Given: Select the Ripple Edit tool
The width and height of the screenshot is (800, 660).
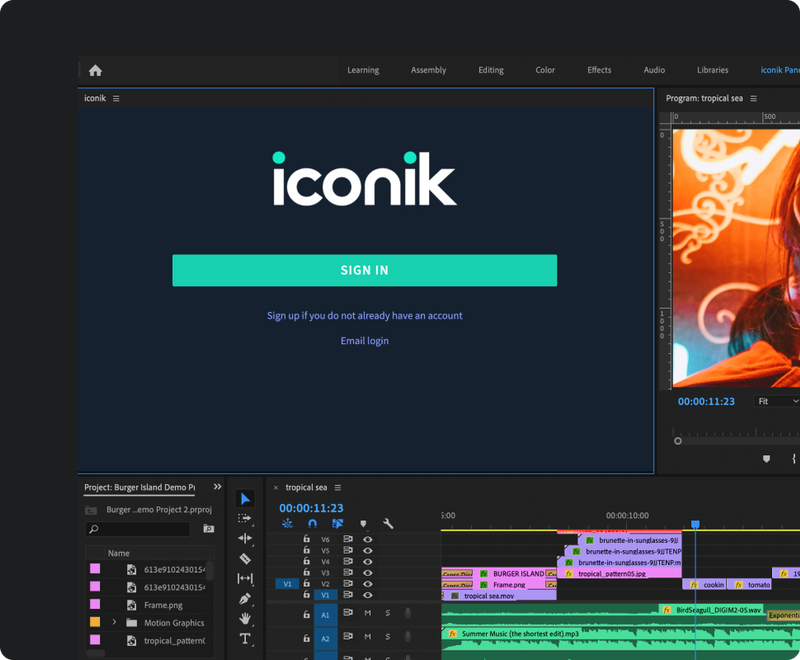Looking at the screenshot, I should click(x=244, y=538).
